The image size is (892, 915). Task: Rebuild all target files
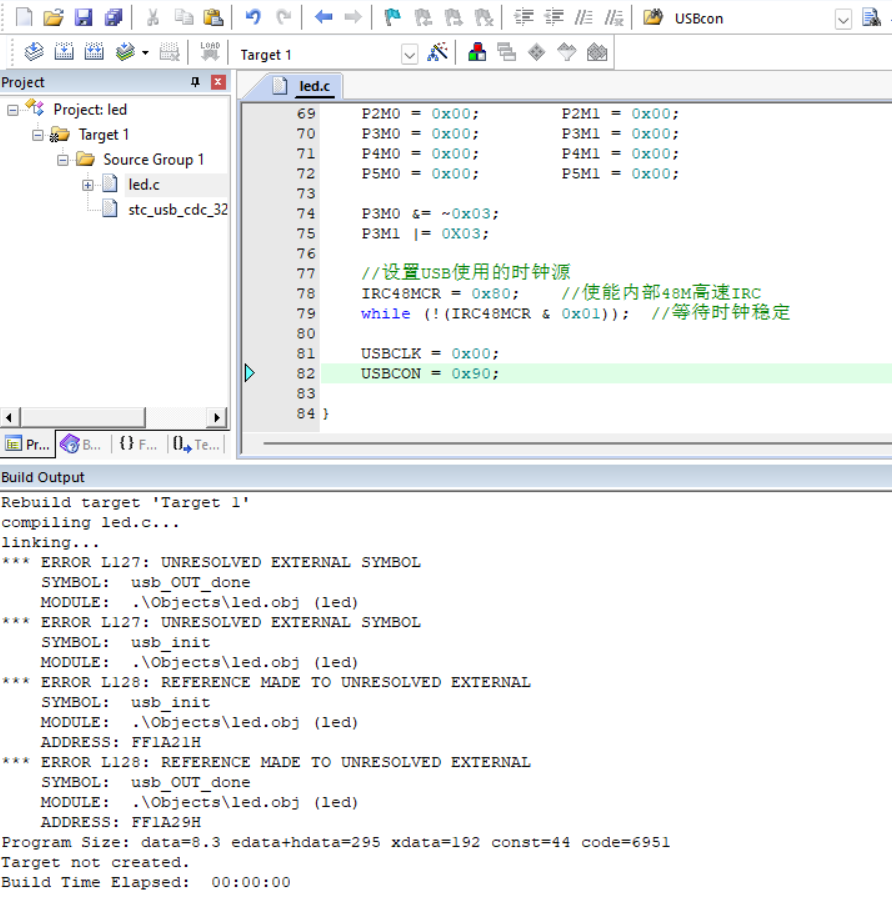pyautogui.click(x=94, y=53)
